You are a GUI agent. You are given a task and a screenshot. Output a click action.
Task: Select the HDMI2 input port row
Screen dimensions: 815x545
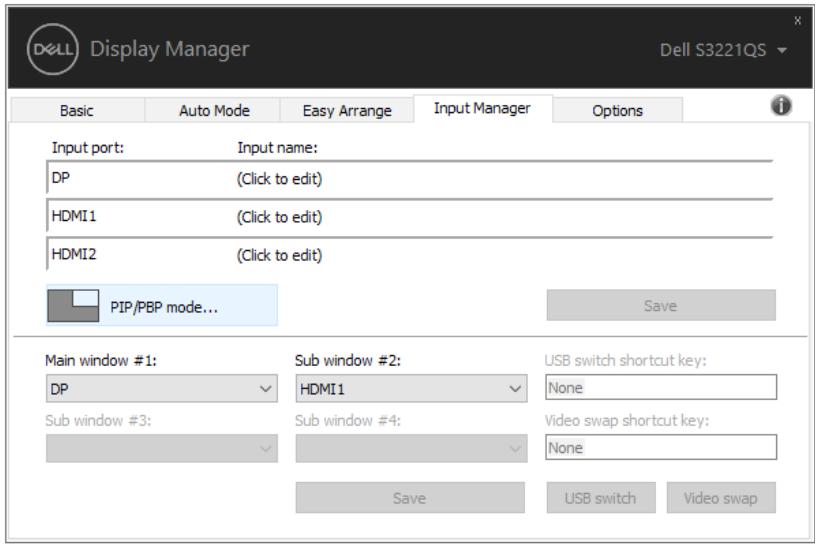410,255
